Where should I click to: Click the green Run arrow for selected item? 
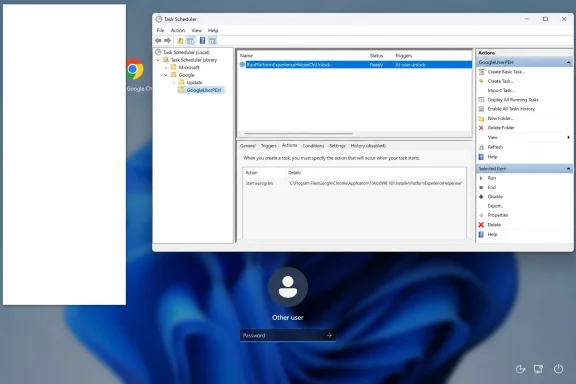pos(481,178)
